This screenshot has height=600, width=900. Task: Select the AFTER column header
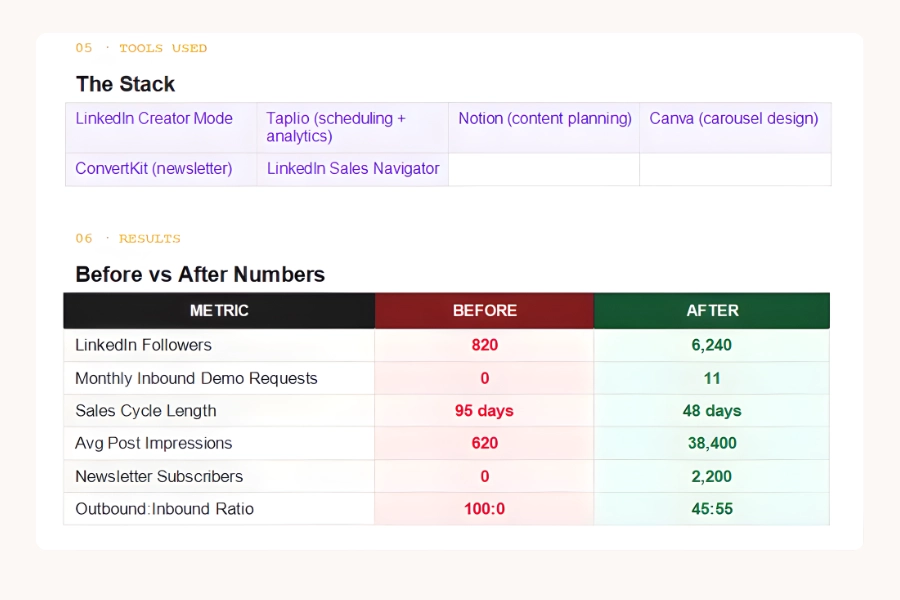coord(711,310)
